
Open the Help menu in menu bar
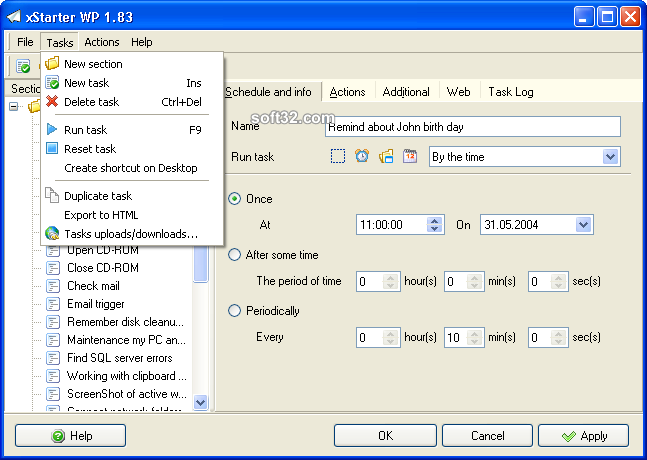pos(142,42)
